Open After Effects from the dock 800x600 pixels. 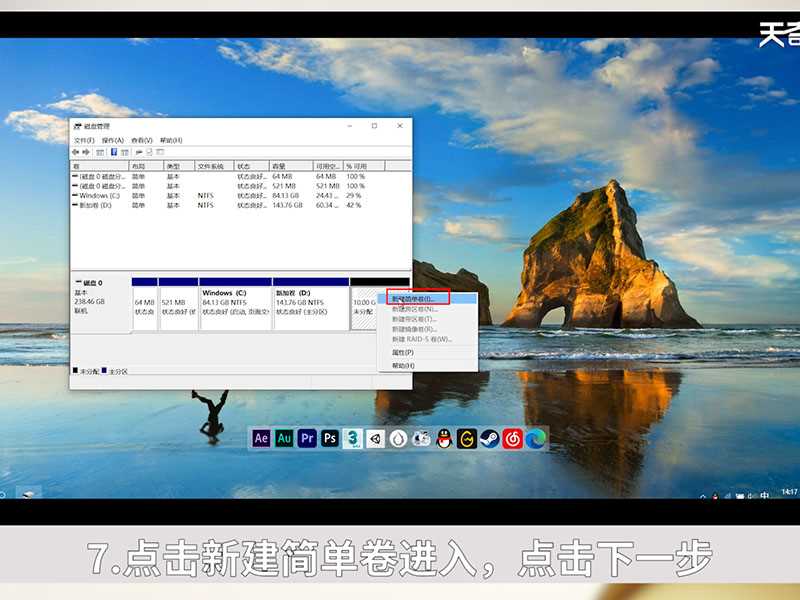tap(260, 438)
